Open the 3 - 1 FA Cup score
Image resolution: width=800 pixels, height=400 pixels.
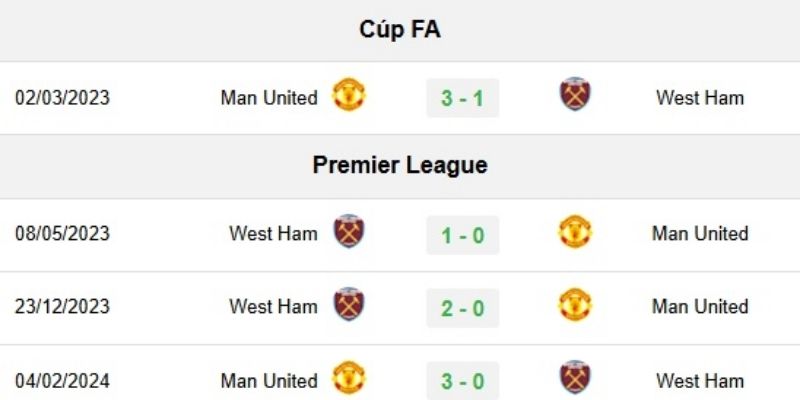462,98
